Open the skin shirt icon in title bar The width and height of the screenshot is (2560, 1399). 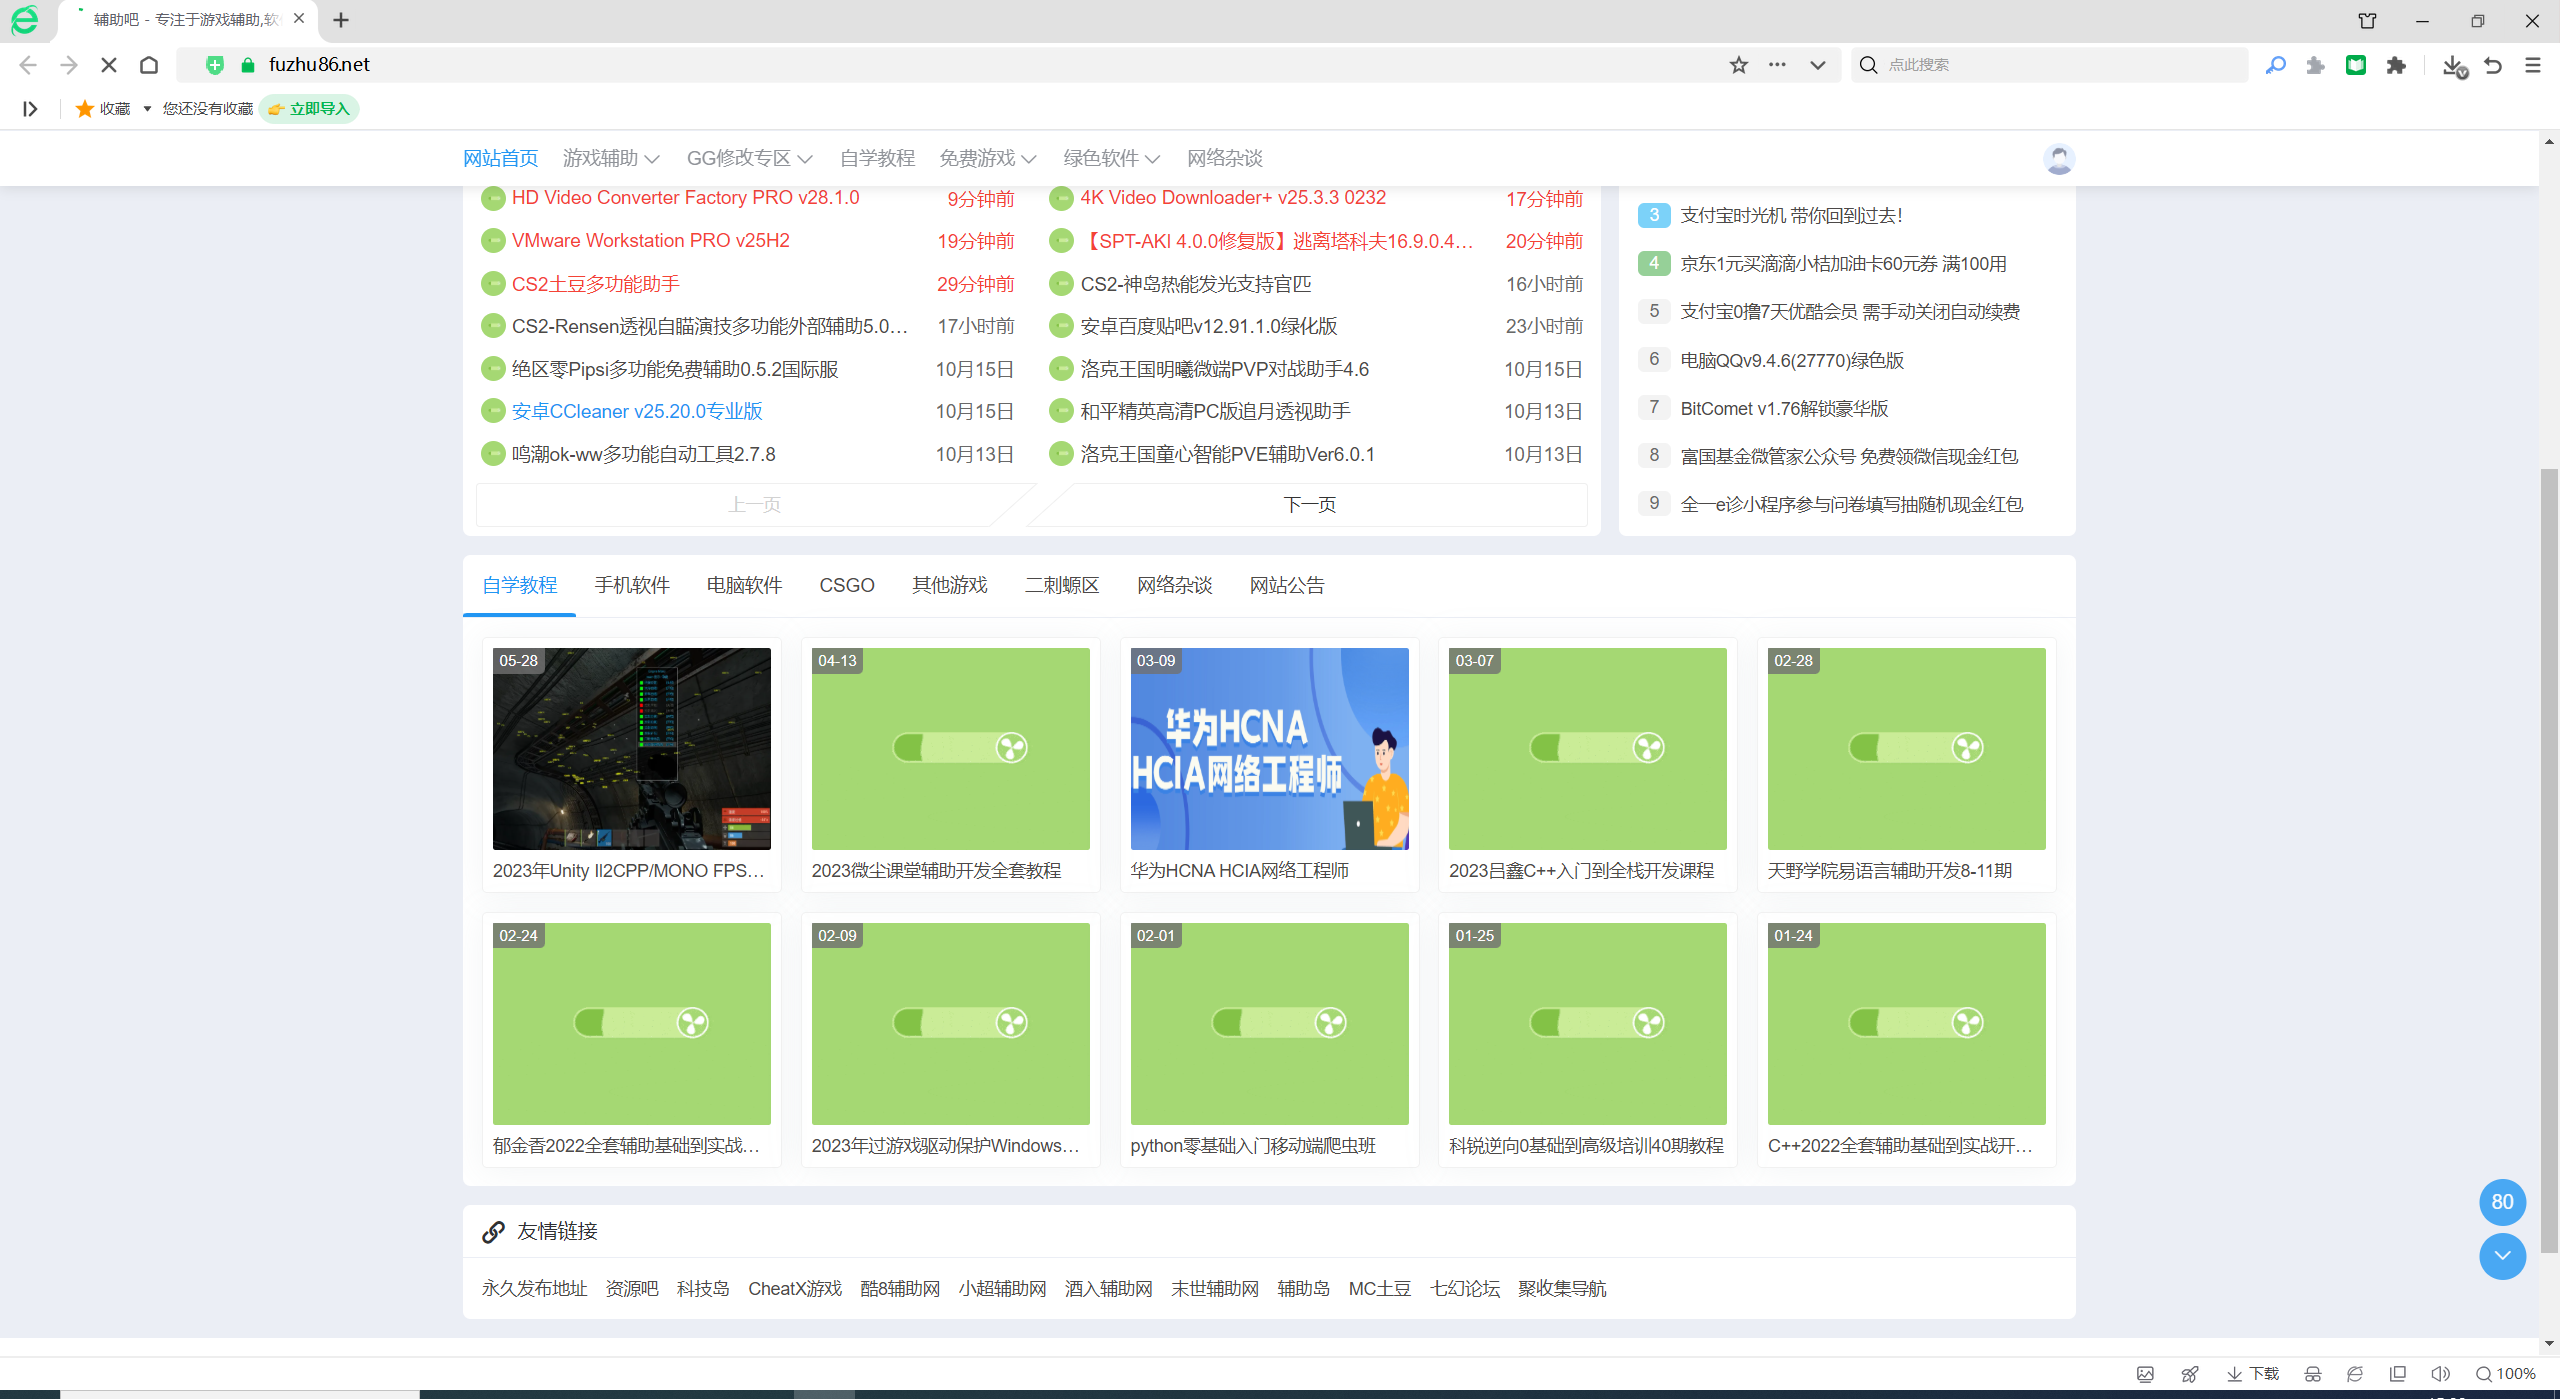[2367, 20]
